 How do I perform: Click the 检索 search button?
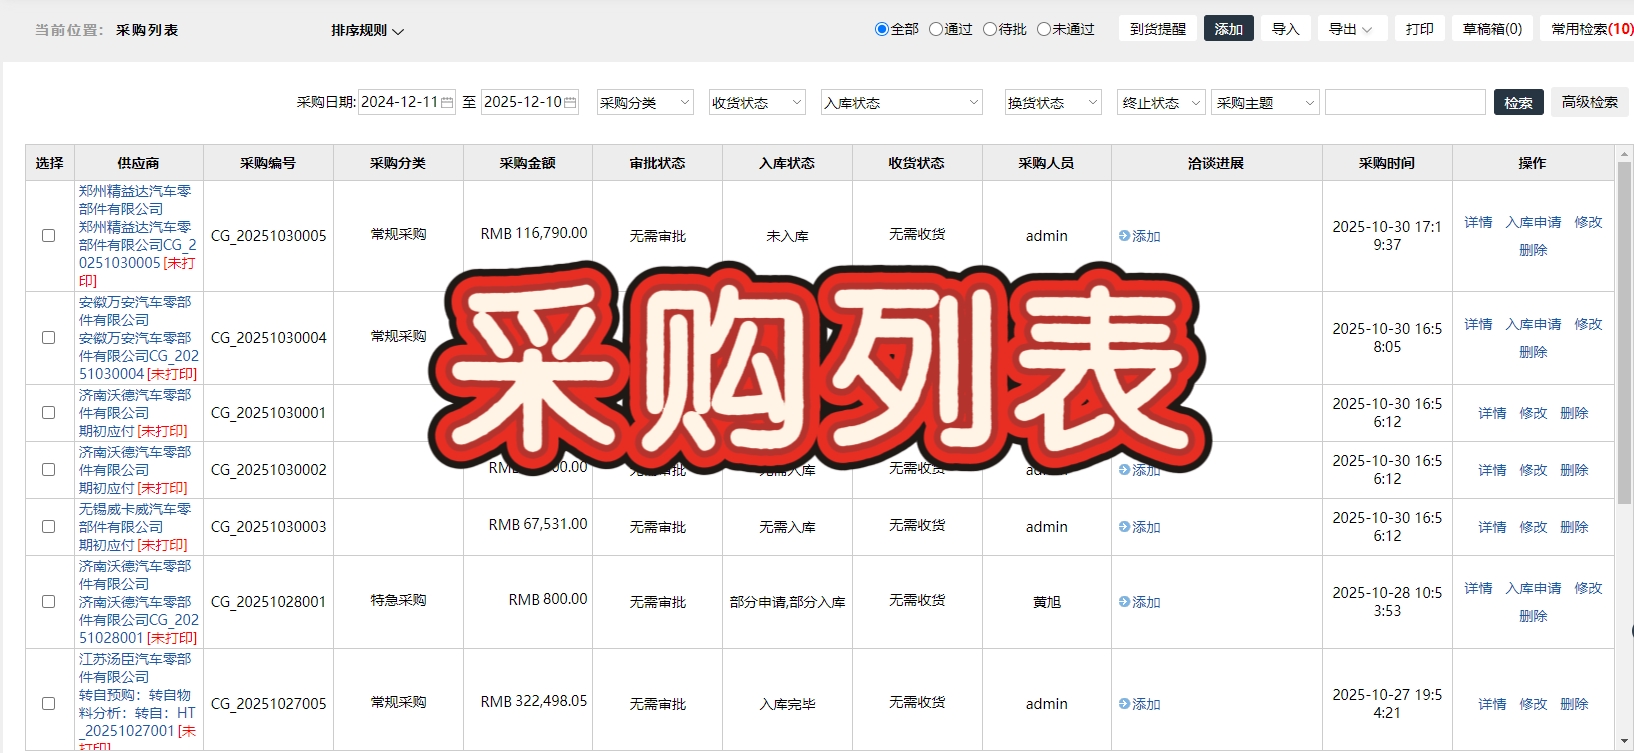[1518, 102]
